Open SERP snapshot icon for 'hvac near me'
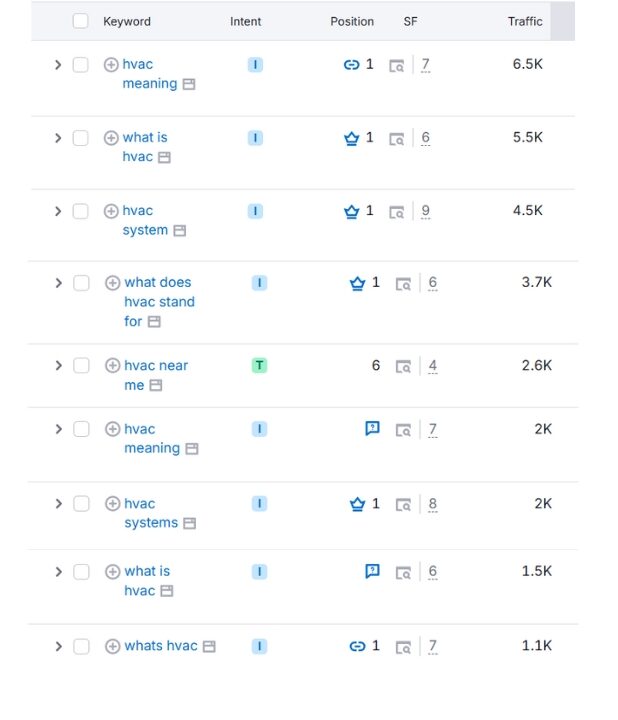Screen dimensions: 618x720 coord(403,366)
